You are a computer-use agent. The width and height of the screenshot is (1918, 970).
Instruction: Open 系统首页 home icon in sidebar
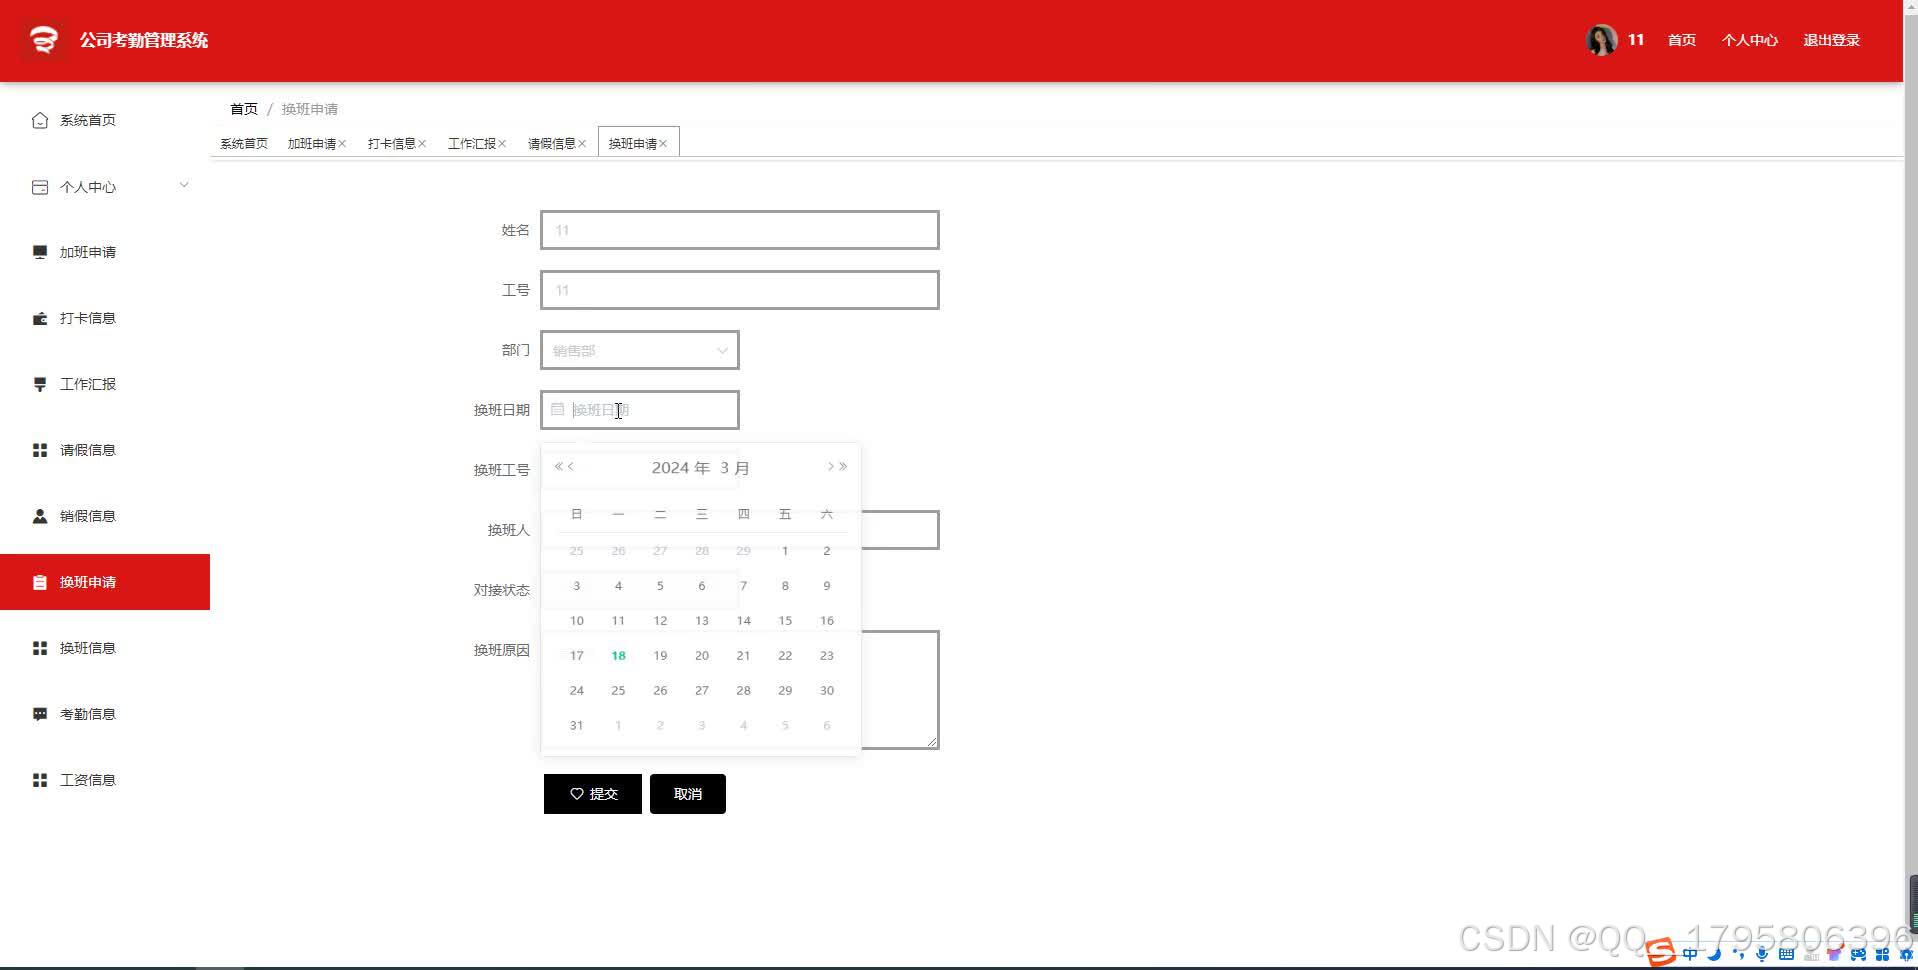tap(40, 120)
